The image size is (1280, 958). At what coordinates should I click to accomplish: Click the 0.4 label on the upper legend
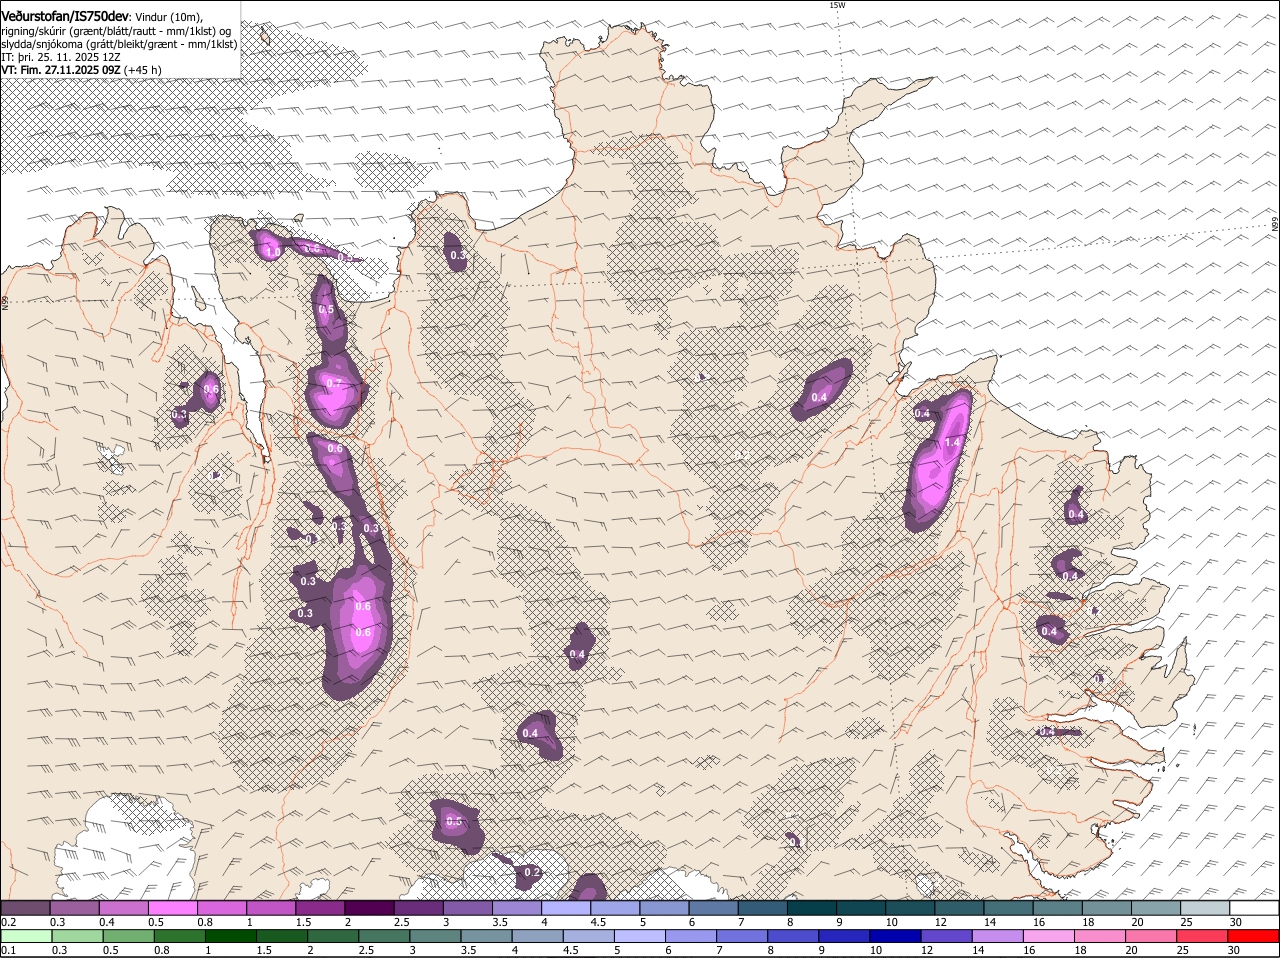(106, 922)
